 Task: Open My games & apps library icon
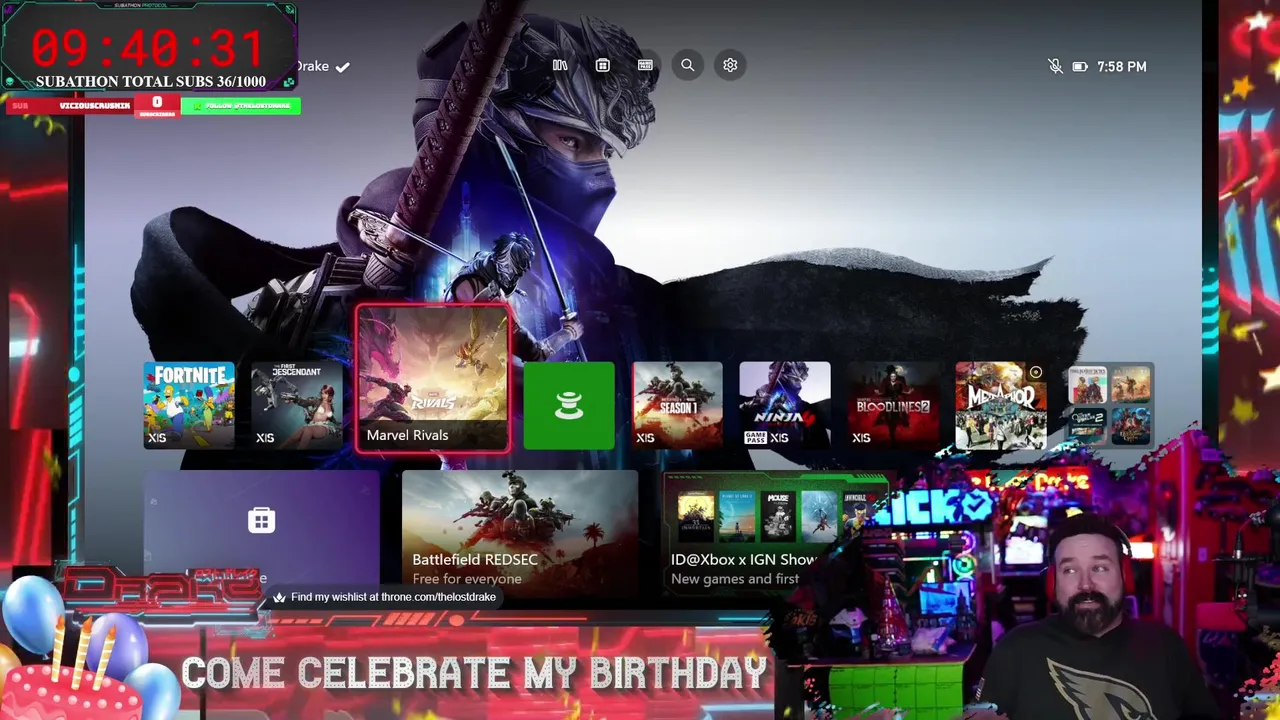click(560, 65)
